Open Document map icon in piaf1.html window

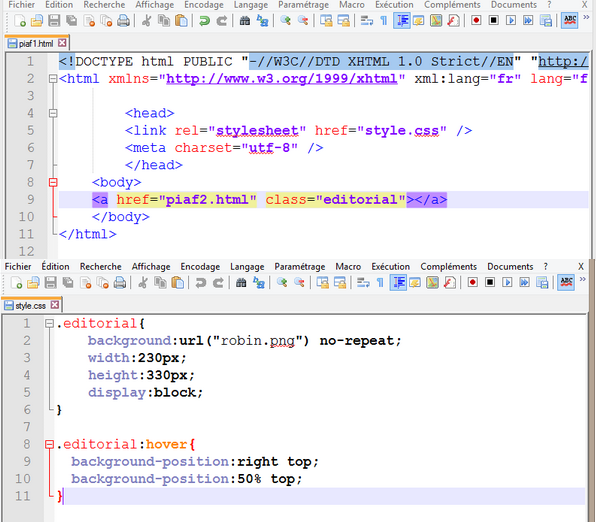coord(436,21)
